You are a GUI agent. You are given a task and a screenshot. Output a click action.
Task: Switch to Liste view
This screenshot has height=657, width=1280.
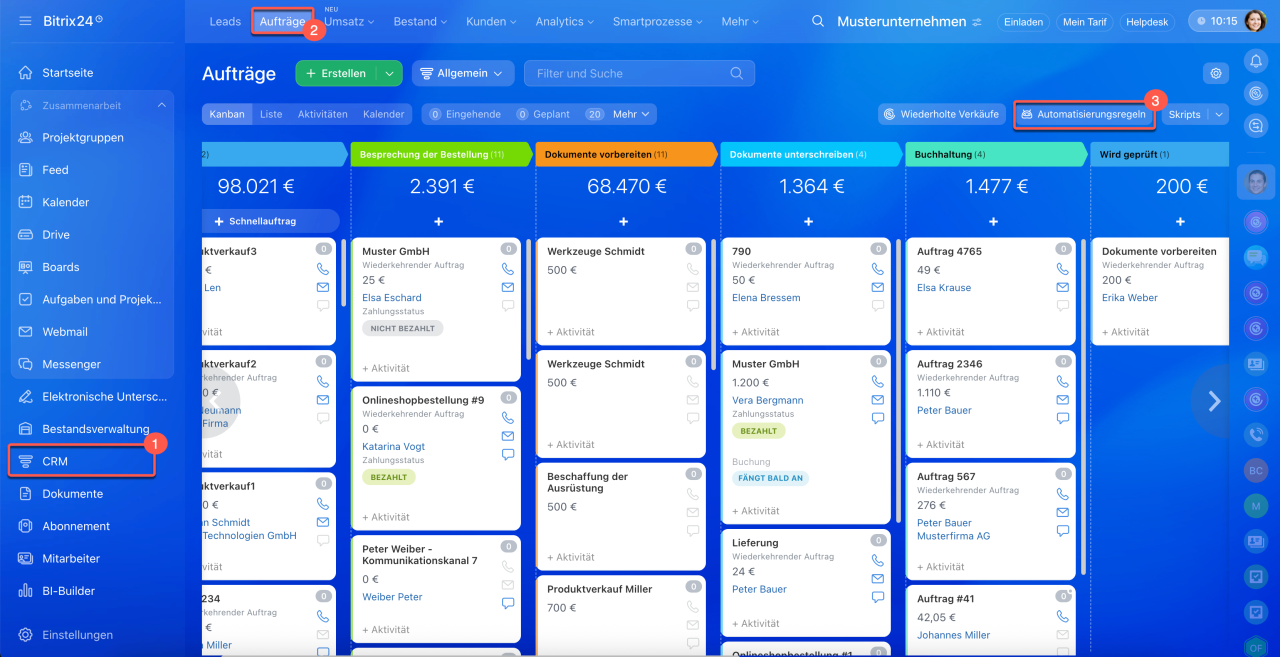271,114
